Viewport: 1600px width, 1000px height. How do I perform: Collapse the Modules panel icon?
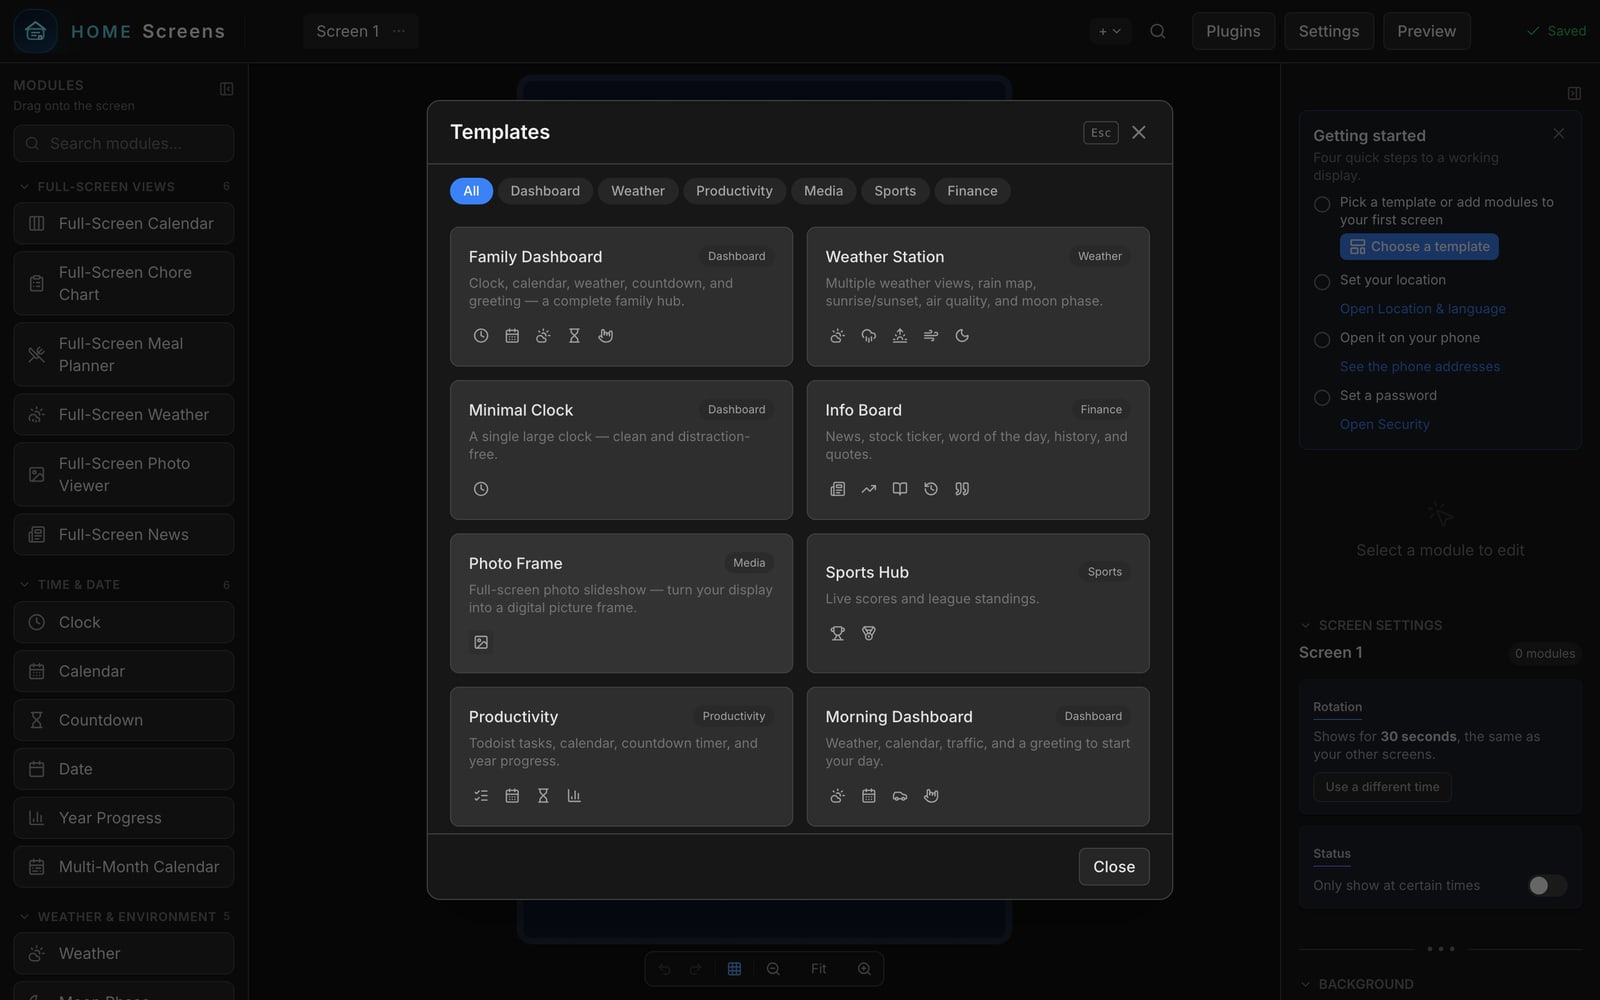[227, 89]
